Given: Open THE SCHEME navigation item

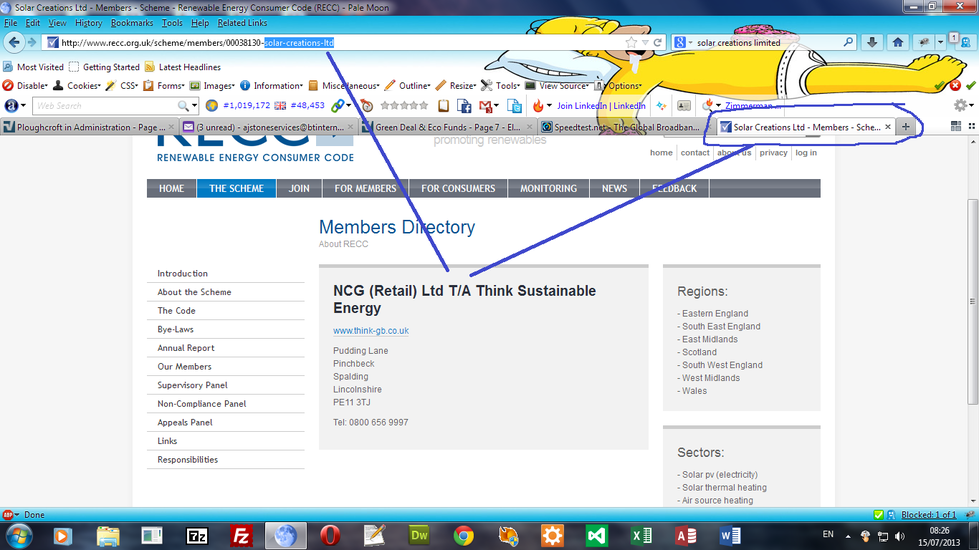Looking at the screenshot, I should 236,188.
